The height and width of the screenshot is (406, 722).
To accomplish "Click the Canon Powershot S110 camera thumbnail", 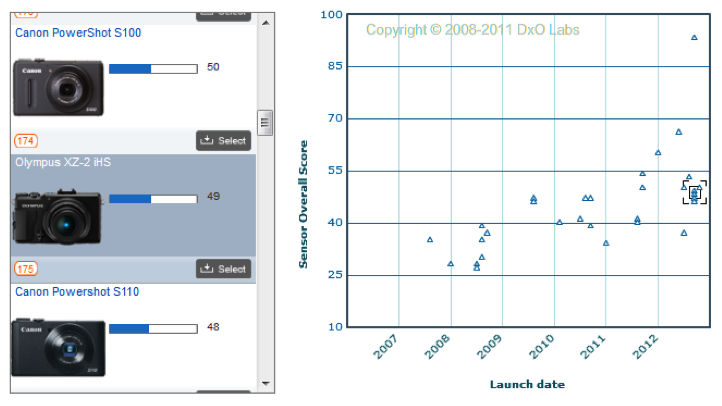I will (x=58, y=347).
